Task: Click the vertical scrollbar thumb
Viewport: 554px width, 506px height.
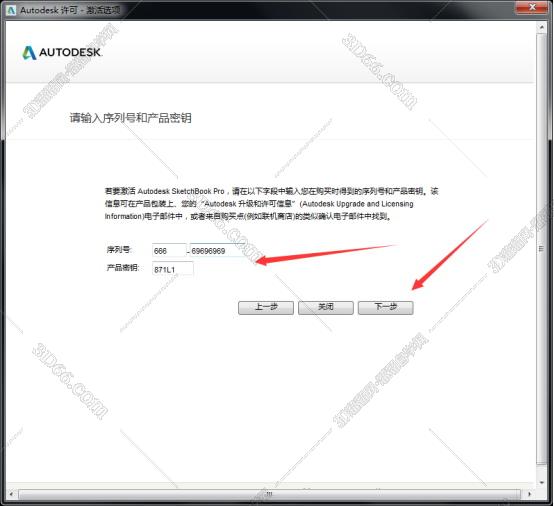Action: click(541, 249)
